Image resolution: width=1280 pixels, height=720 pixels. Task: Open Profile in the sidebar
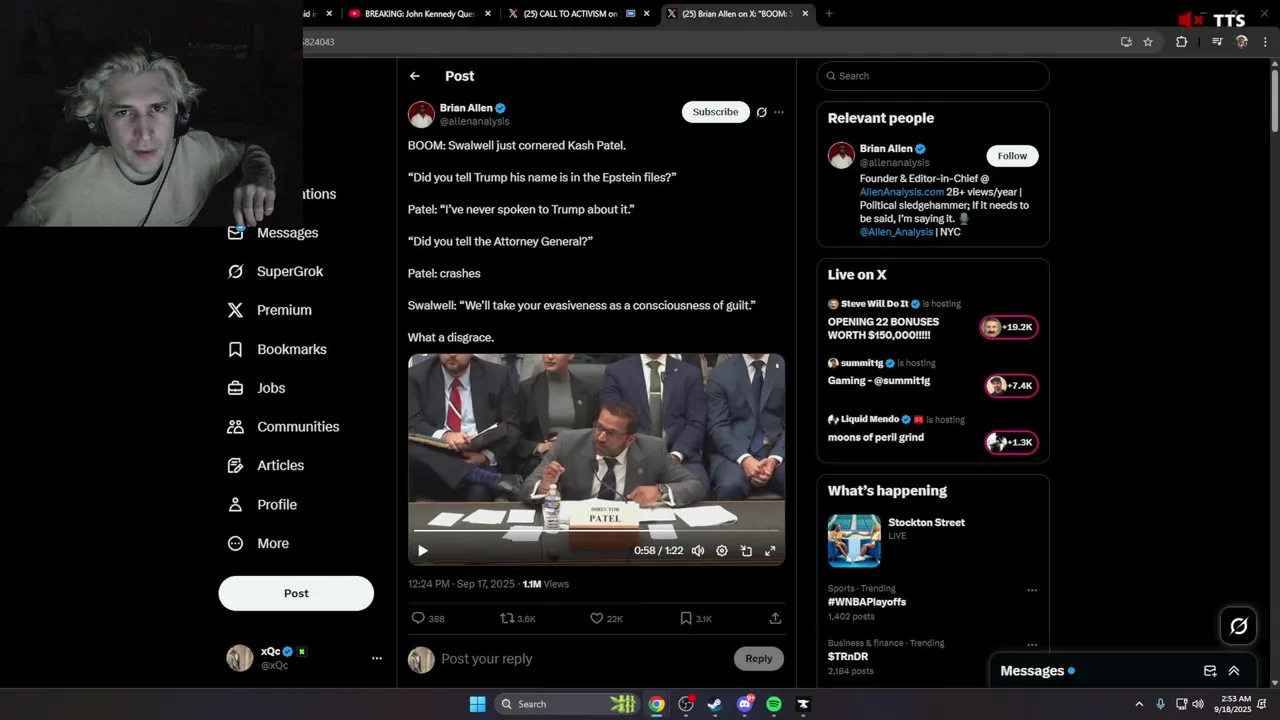pyautogui.click(x=262, y=505)
